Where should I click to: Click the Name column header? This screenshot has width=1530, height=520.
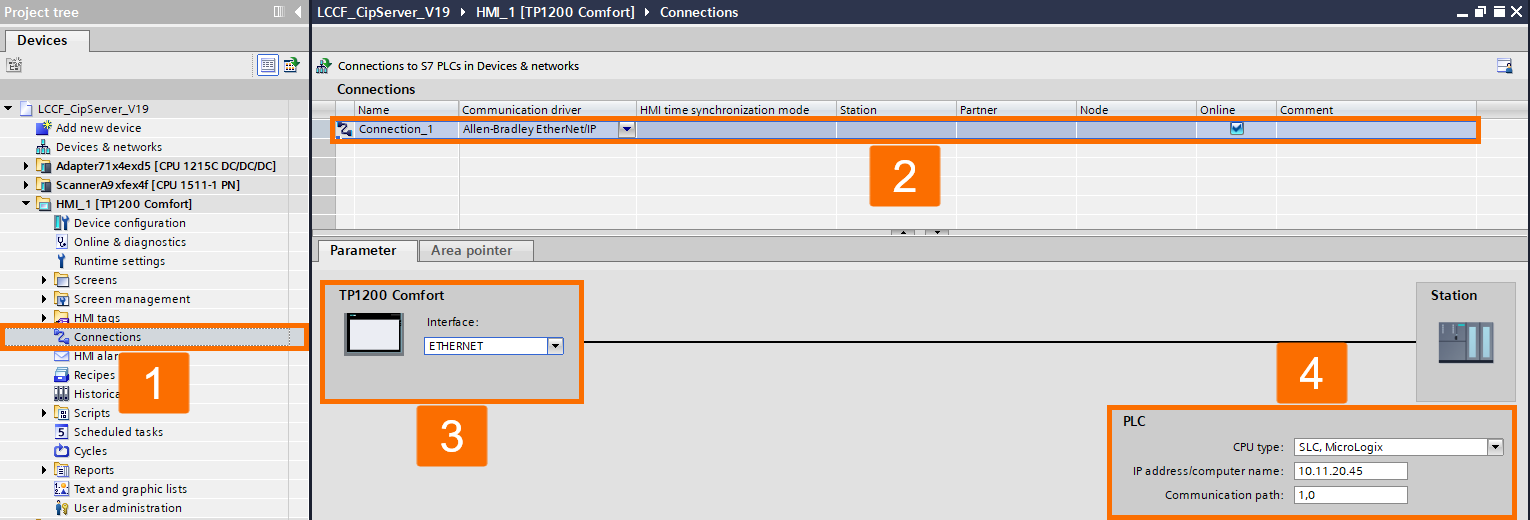[x=407, y=110]
